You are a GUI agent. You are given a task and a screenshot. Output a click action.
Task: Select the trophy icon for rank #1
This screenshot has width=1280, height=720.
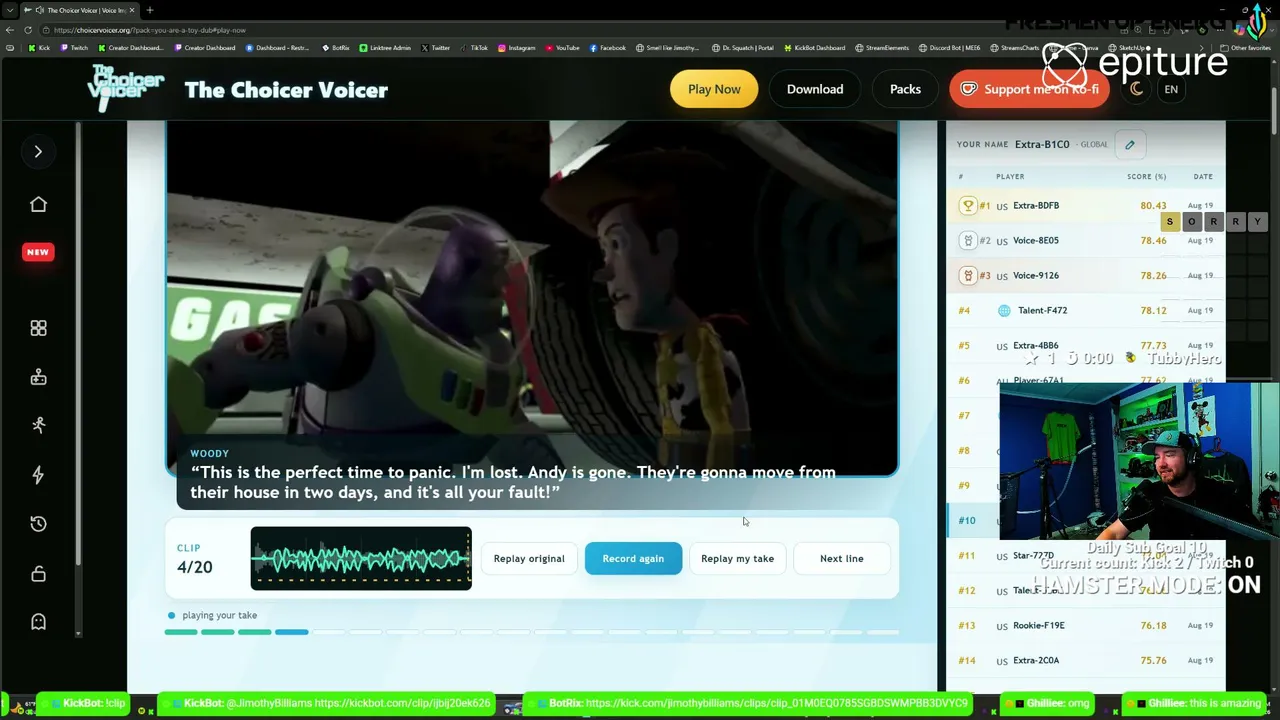coord(968,205)
